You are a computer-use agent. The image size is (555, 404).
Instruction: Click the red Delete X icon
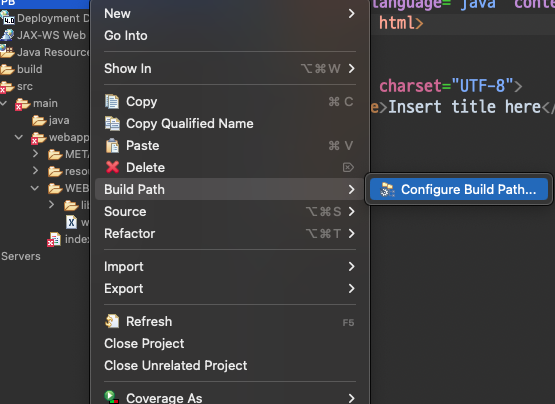[112, 167]
